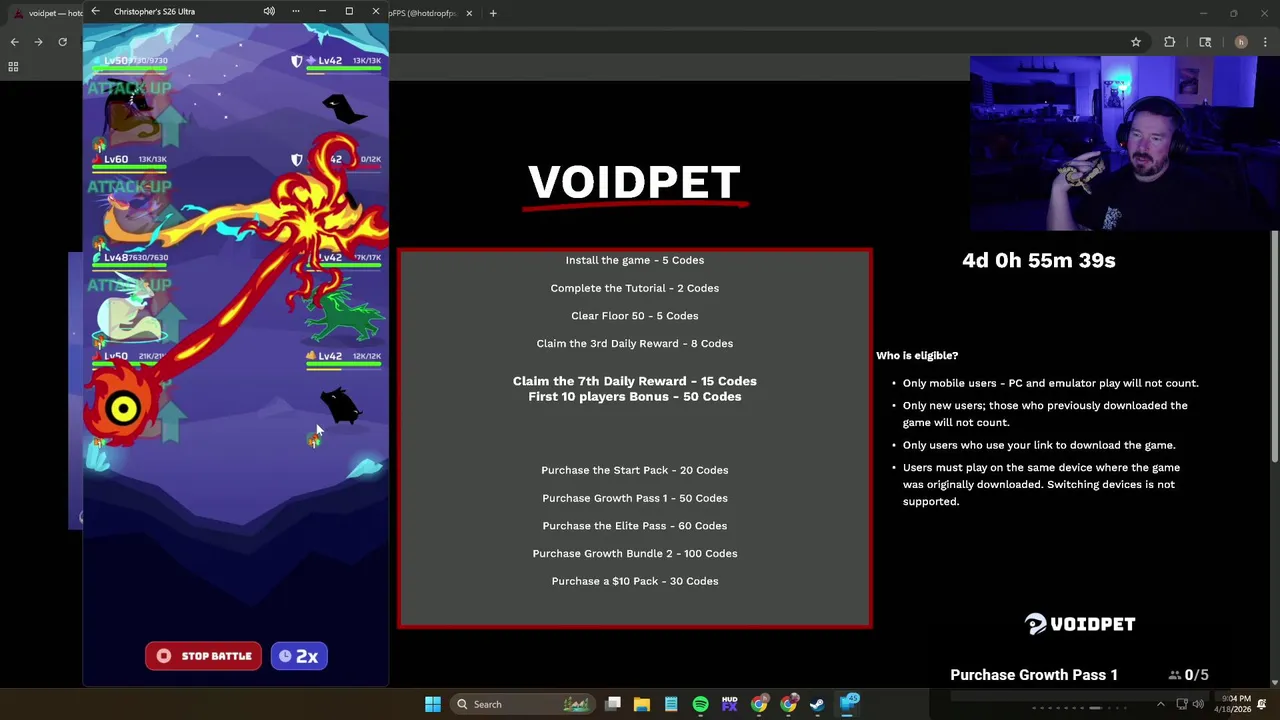Click 'Purchase Growth Bundle 2 - 100 Codes'

point(635,553)
